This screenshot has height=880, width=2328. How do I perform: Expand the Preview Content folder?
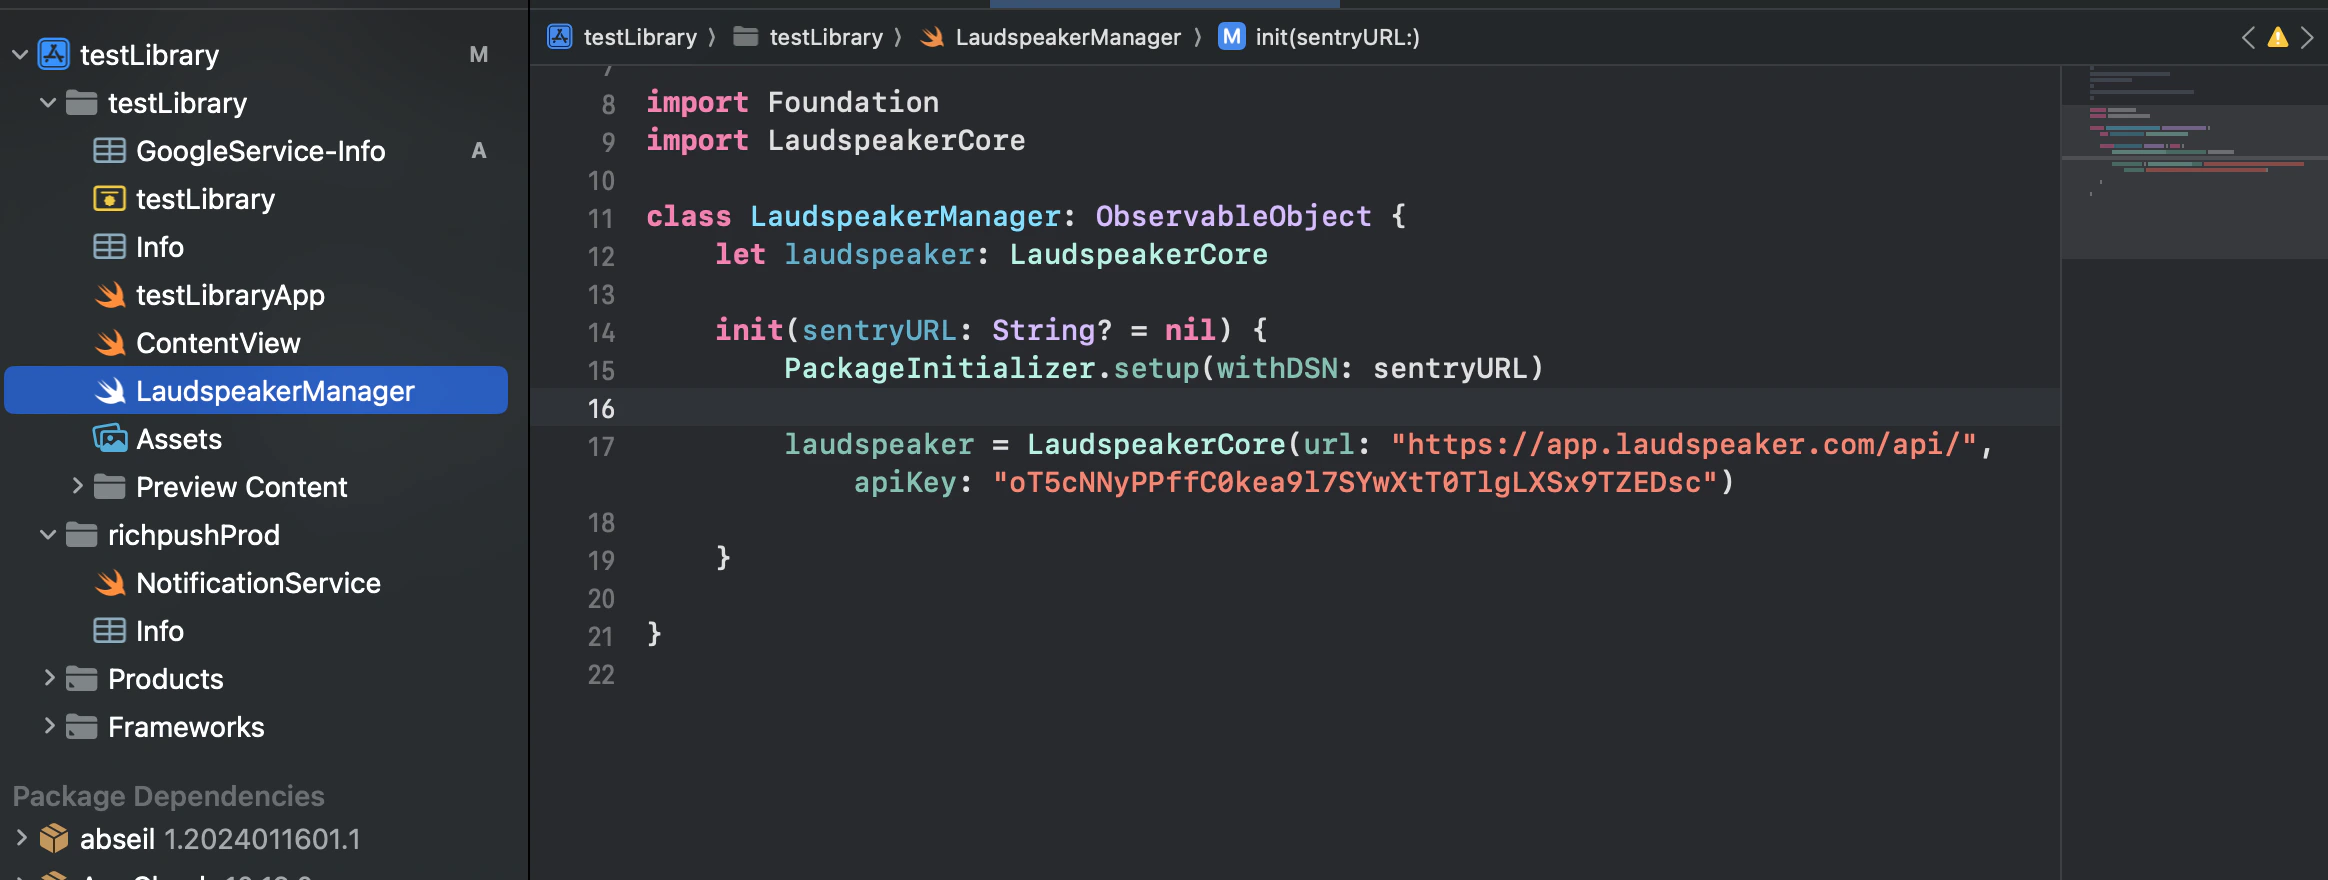77,487
